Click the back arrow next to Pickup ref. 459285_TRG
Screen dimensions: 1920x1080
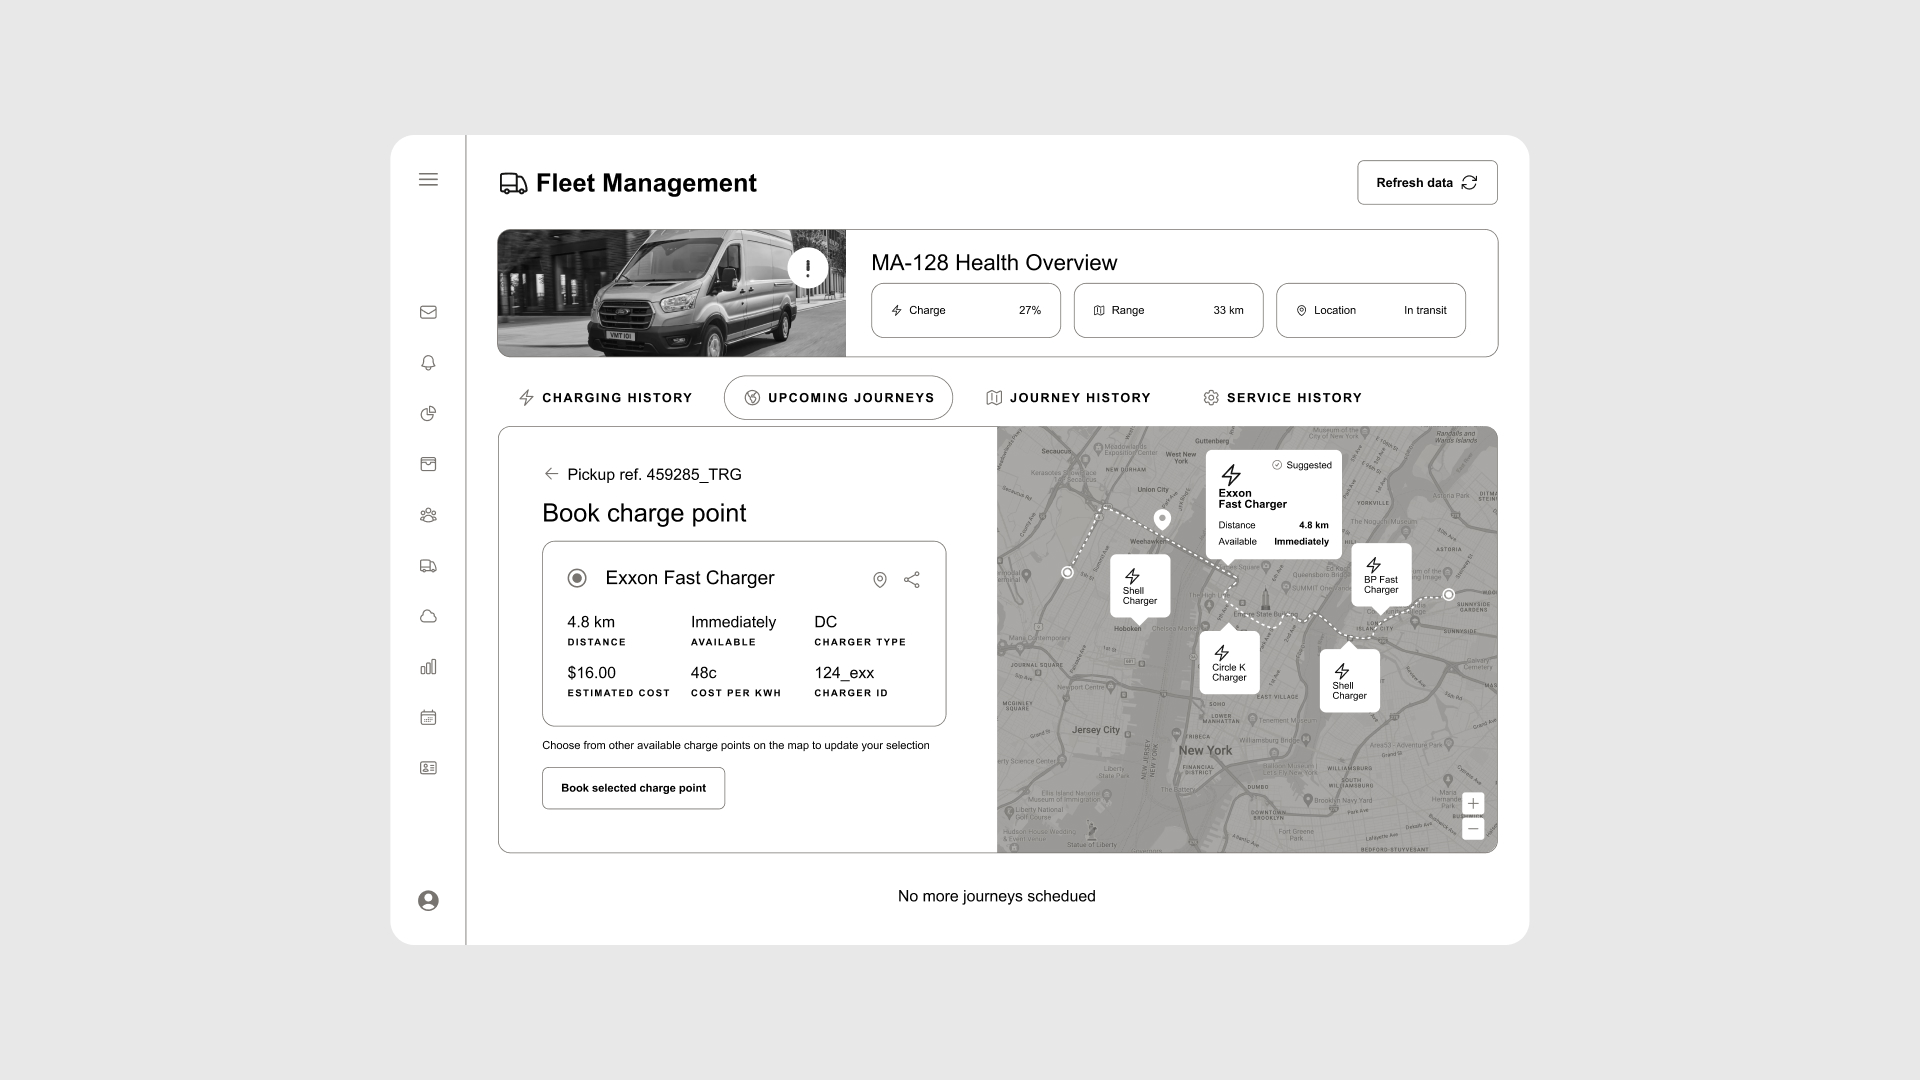[x=551, y=474]
